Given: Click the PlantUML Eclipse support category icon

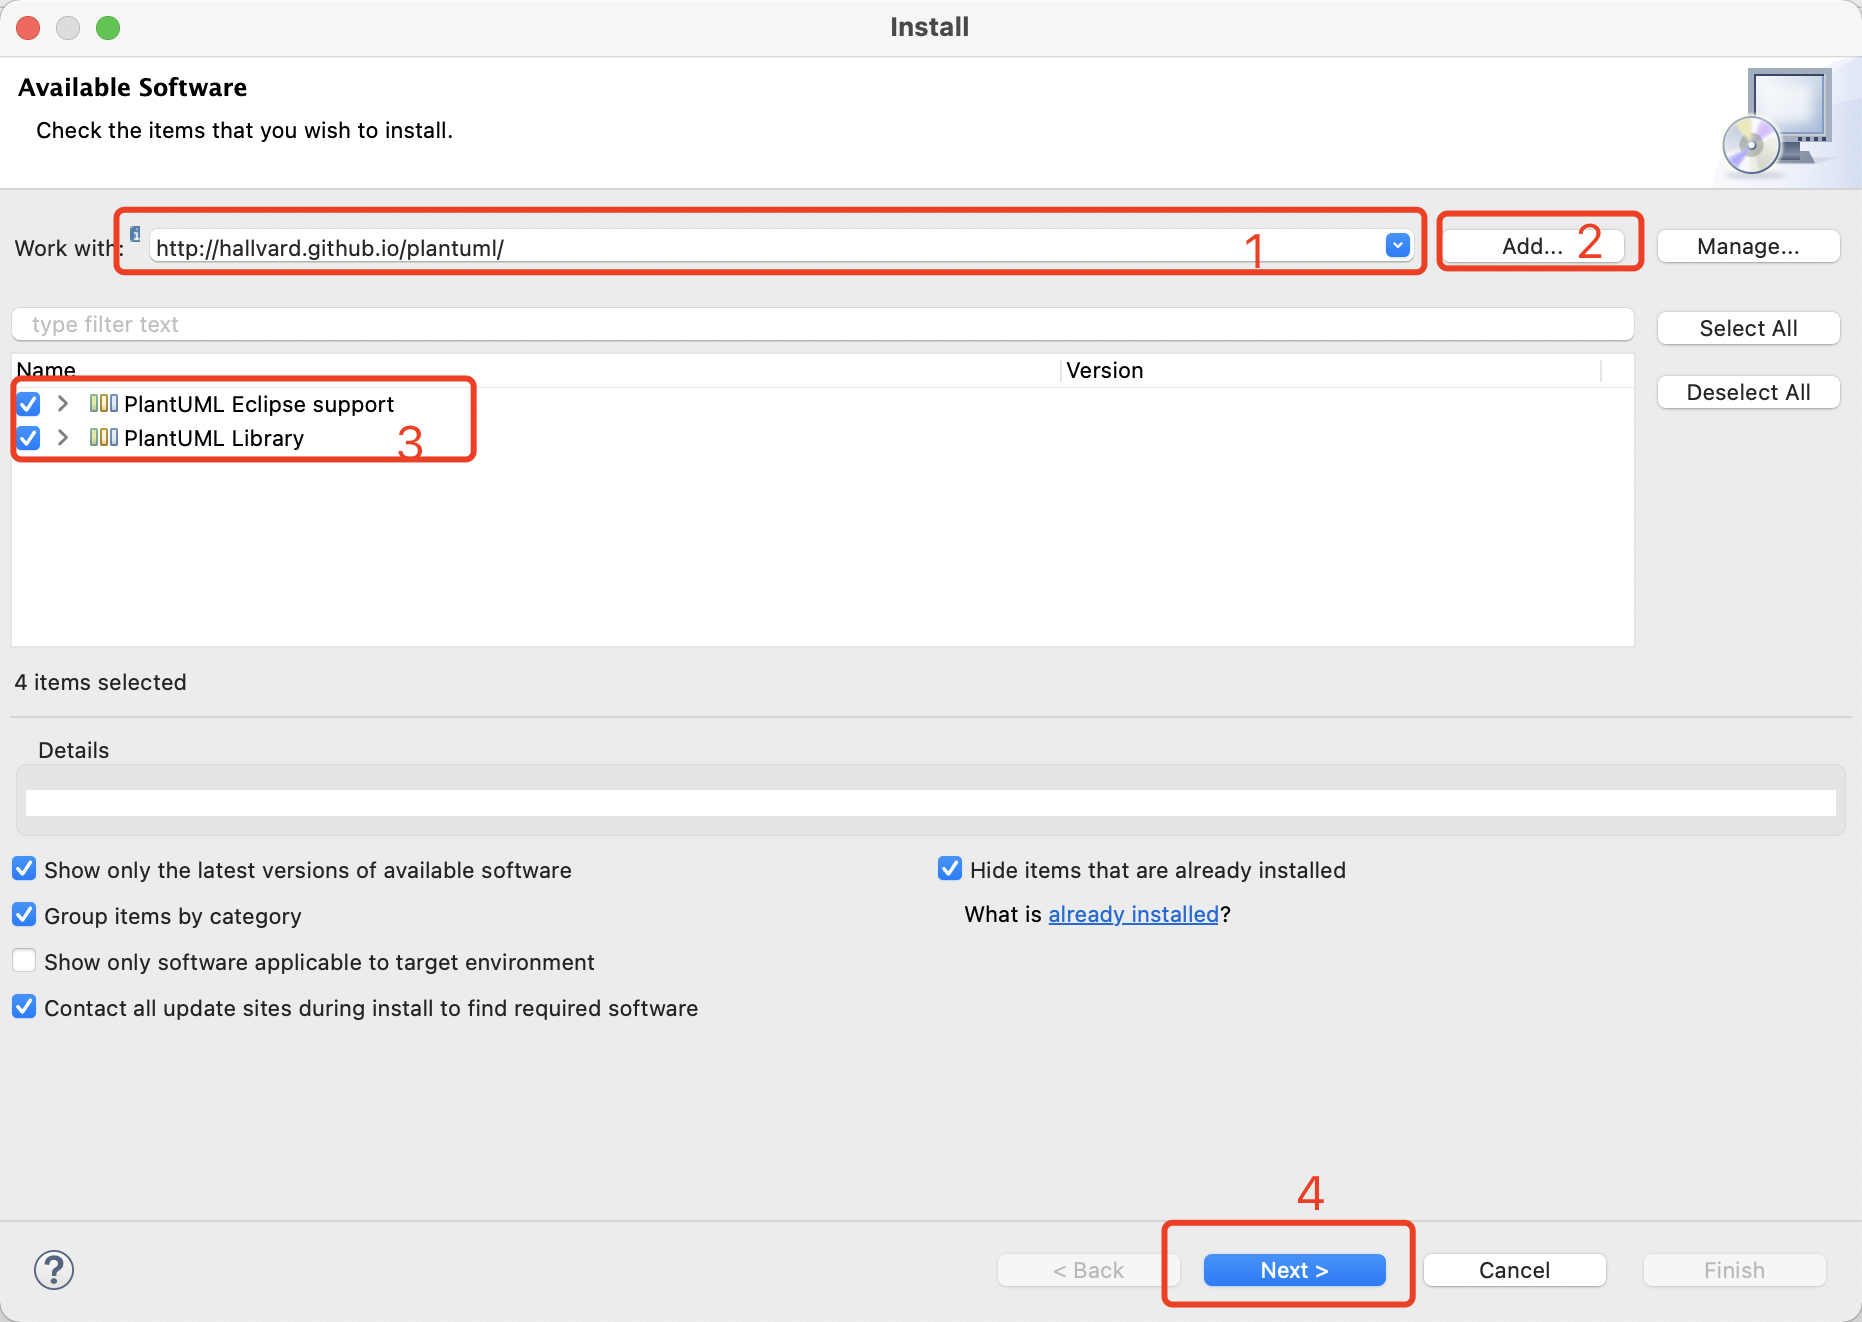Looking at the screenshot, I should pos(103,403).
